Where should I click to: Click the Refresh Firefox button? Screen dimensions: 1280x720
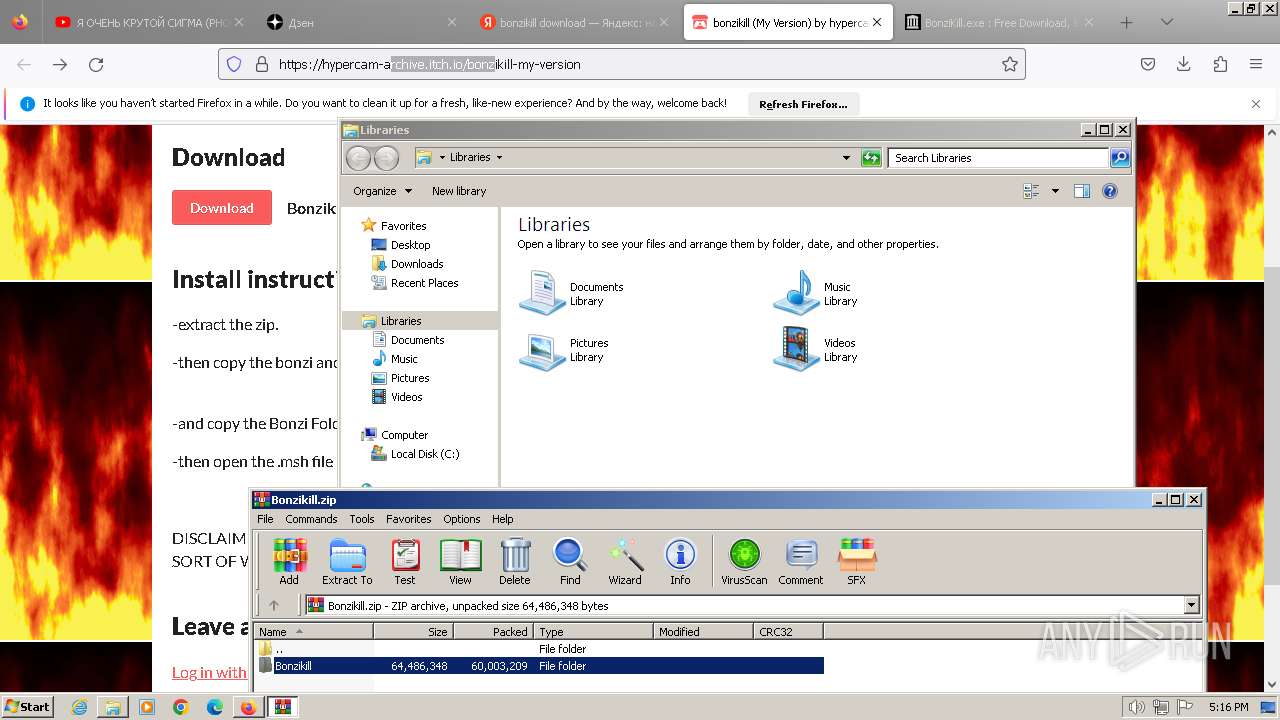click(803, 104)
